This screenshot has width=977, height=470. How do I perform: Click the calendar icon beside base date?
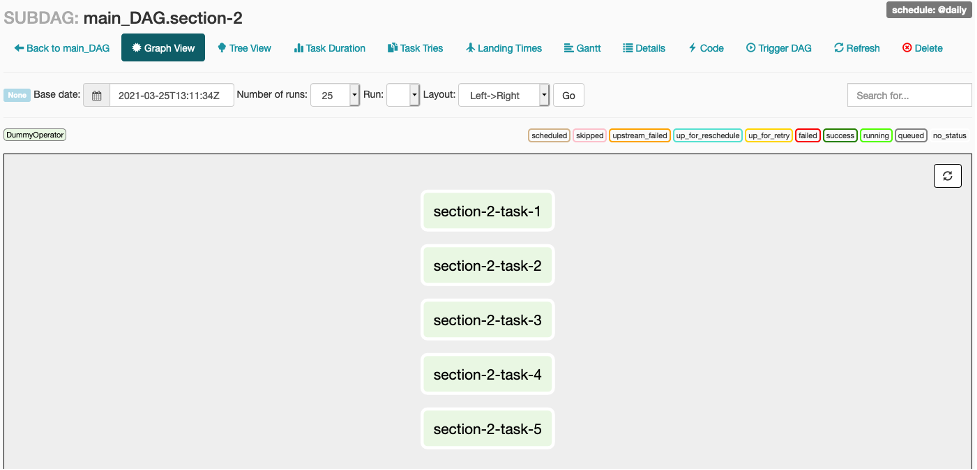click(97, 96)
